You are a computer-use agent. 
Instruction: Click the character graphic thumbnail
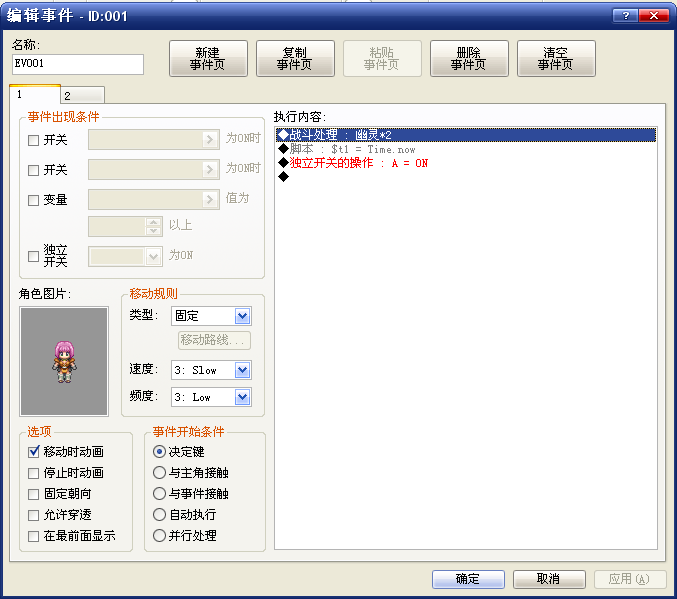click(x=64, y=361)
